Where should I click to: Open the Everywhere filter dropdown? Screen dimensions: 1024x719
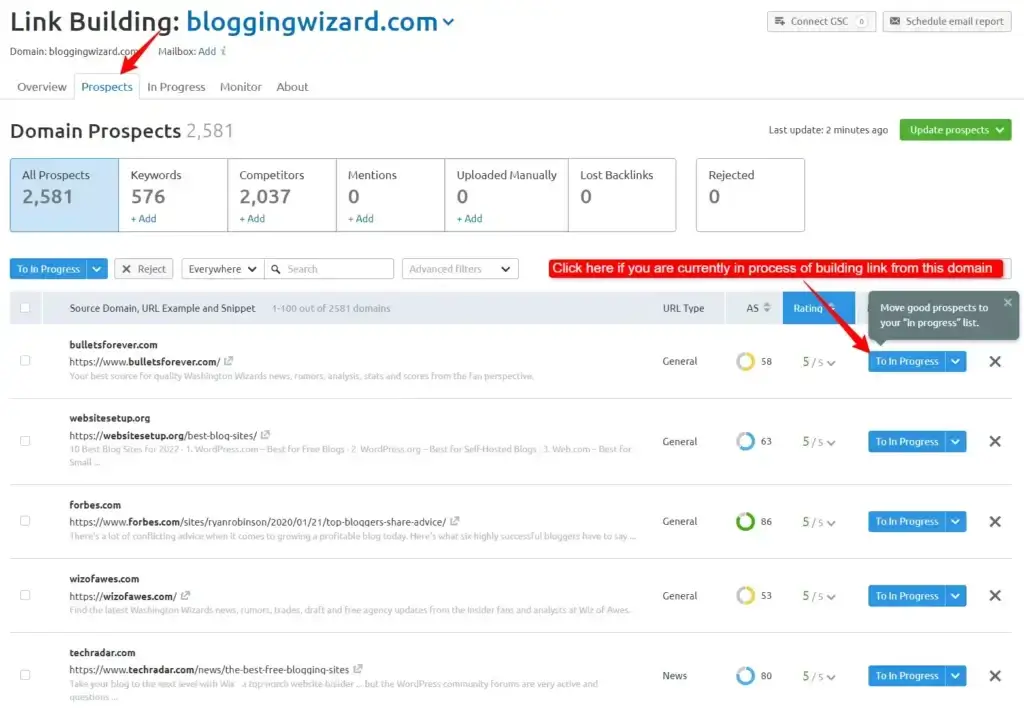pyautogui.click(x=222, y=268)
